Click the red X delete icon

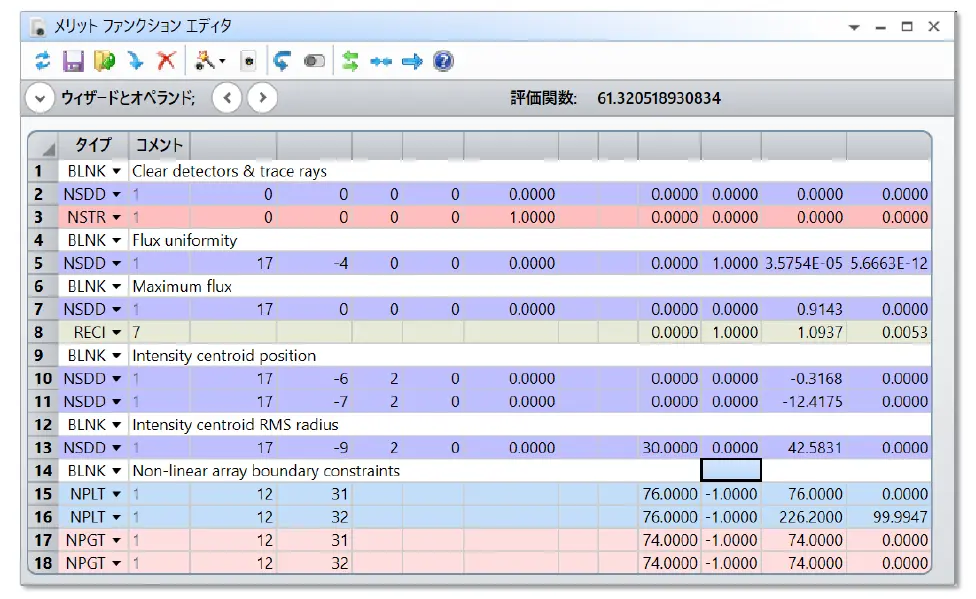[x=166, y=62]
